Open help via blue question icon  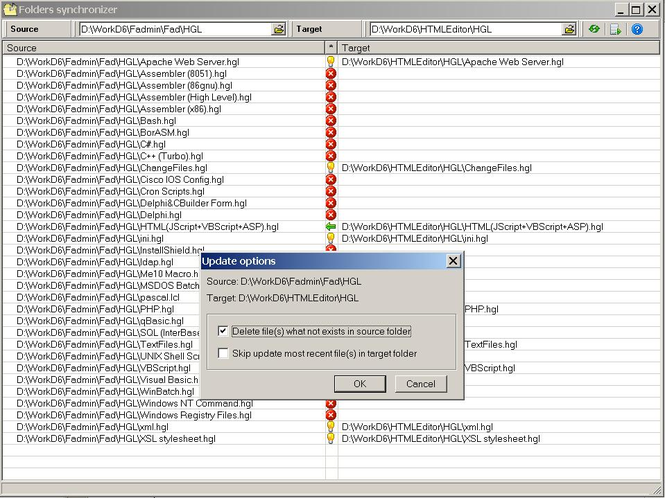coord(637,29)
